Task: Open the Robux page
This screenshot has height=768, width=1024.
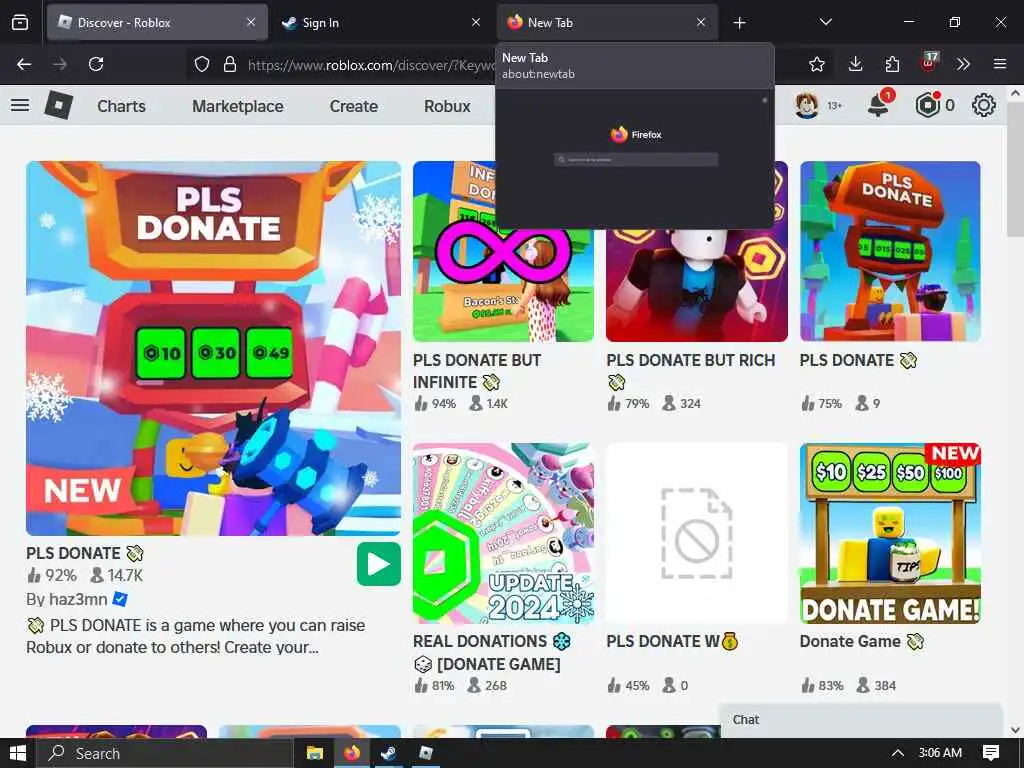Action: (447, 106)
